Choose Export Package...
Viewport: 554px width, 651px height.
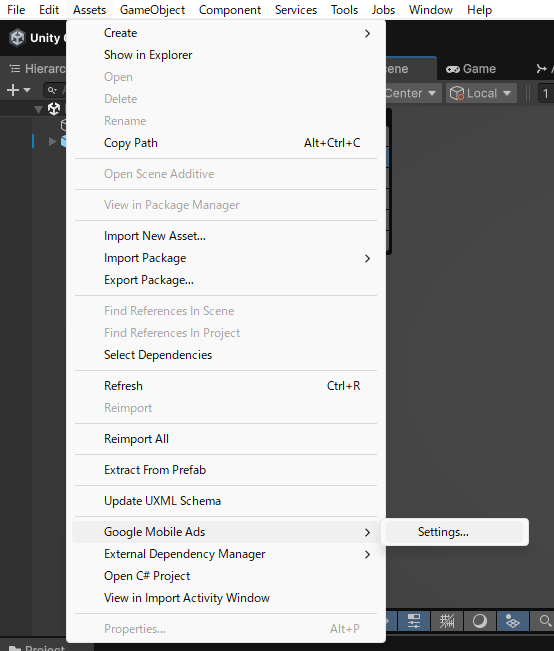coord(226,280)
